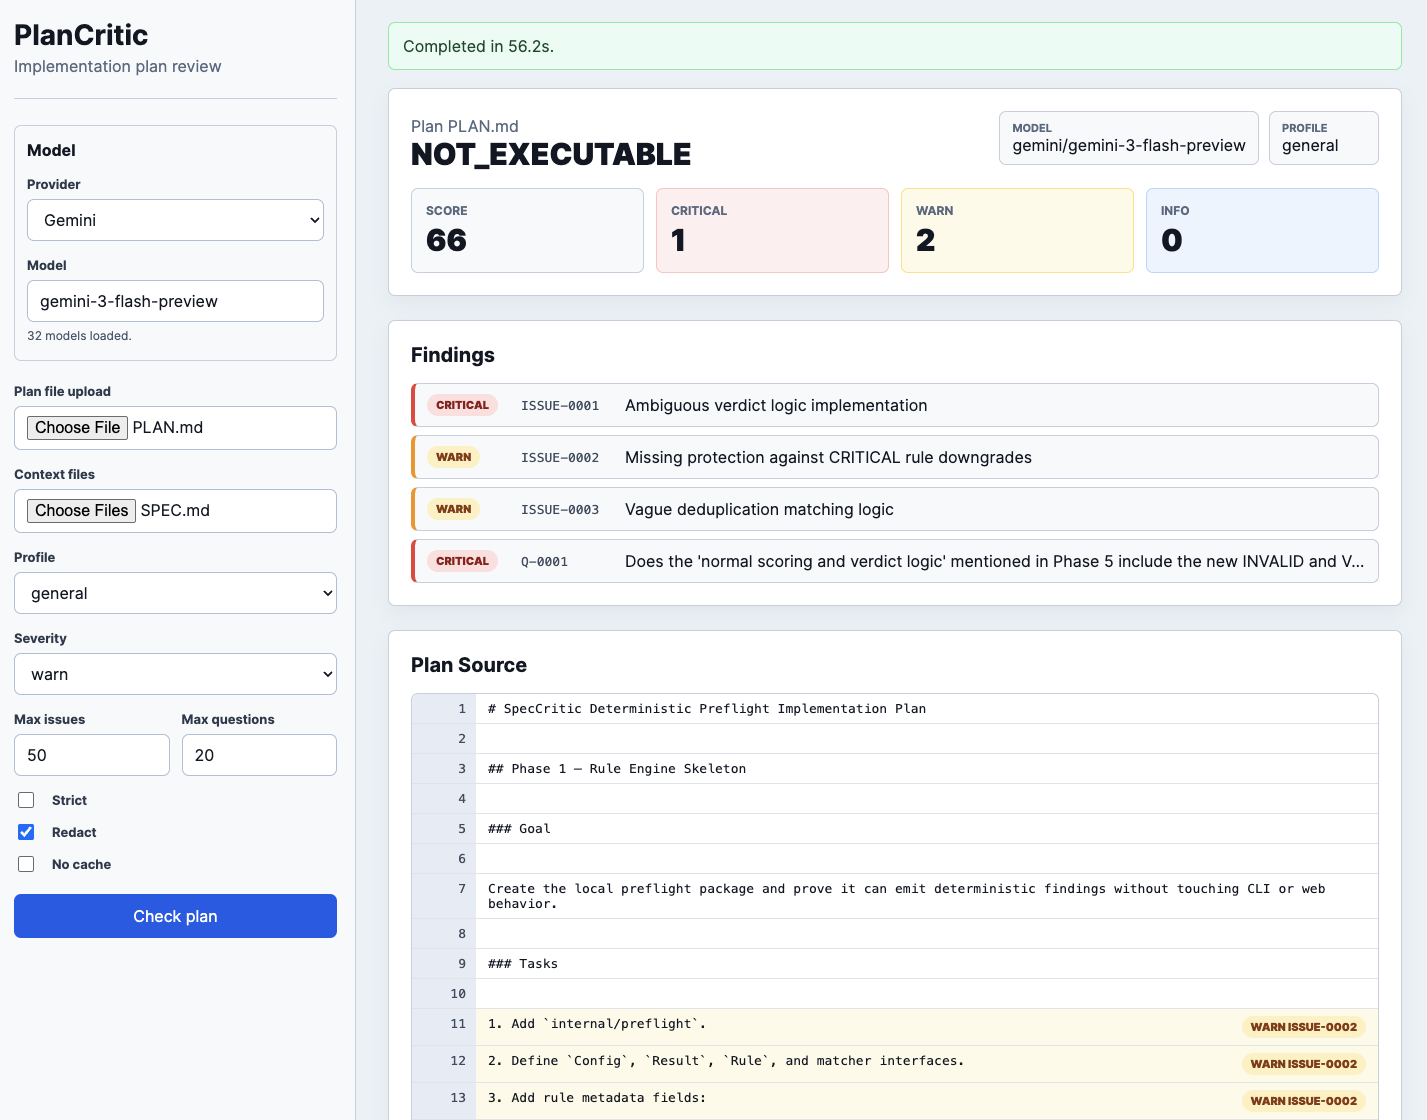
Task: Click the WARN ISSUE-0002 badge on line 12
Action: (x=1304, y=1064)
